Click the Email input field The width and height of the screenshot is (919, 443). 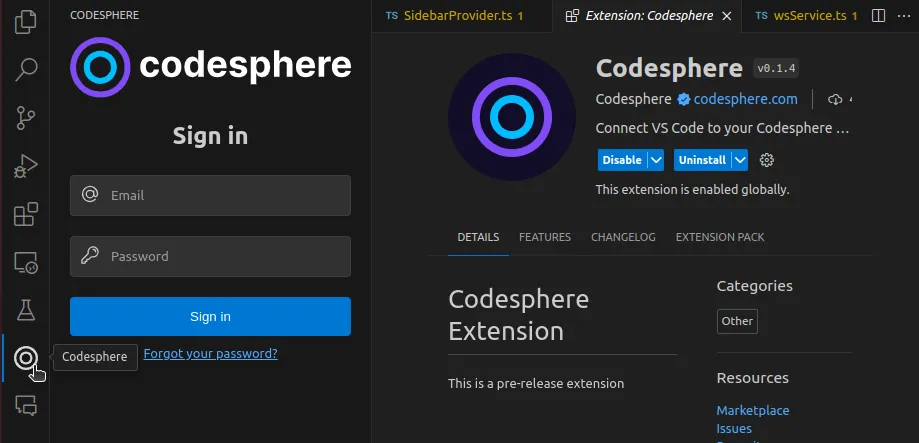point(210,195)
